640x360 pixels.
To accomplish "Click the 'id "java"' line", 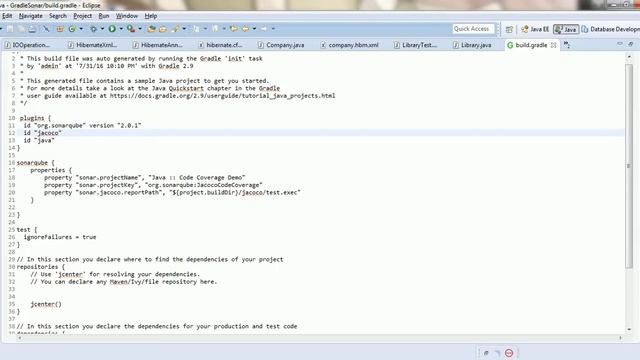I will coord(39,140).
